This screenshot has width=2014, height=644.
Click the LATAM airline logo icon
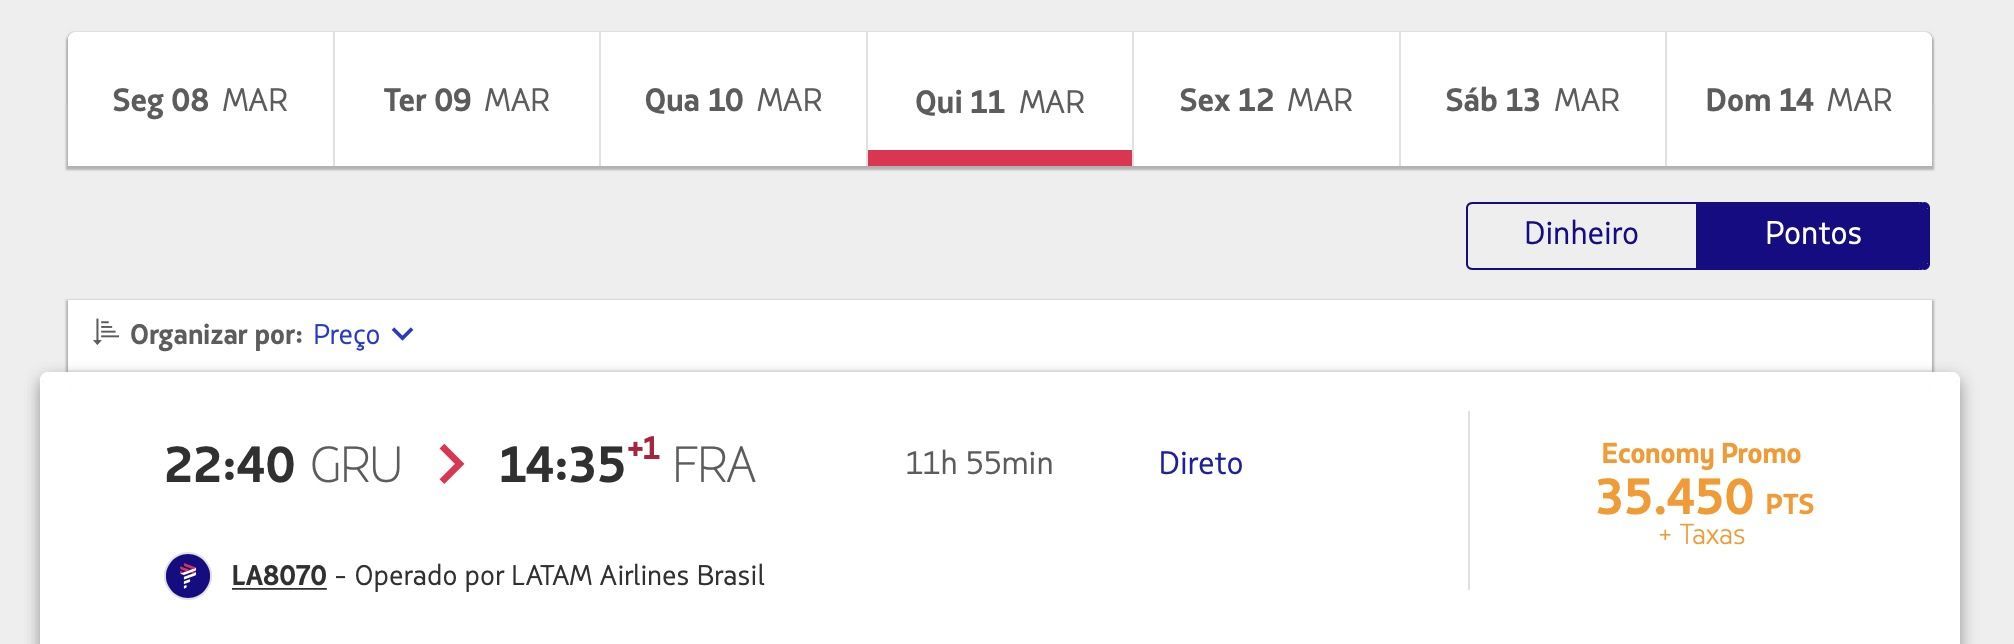[188, 576]
